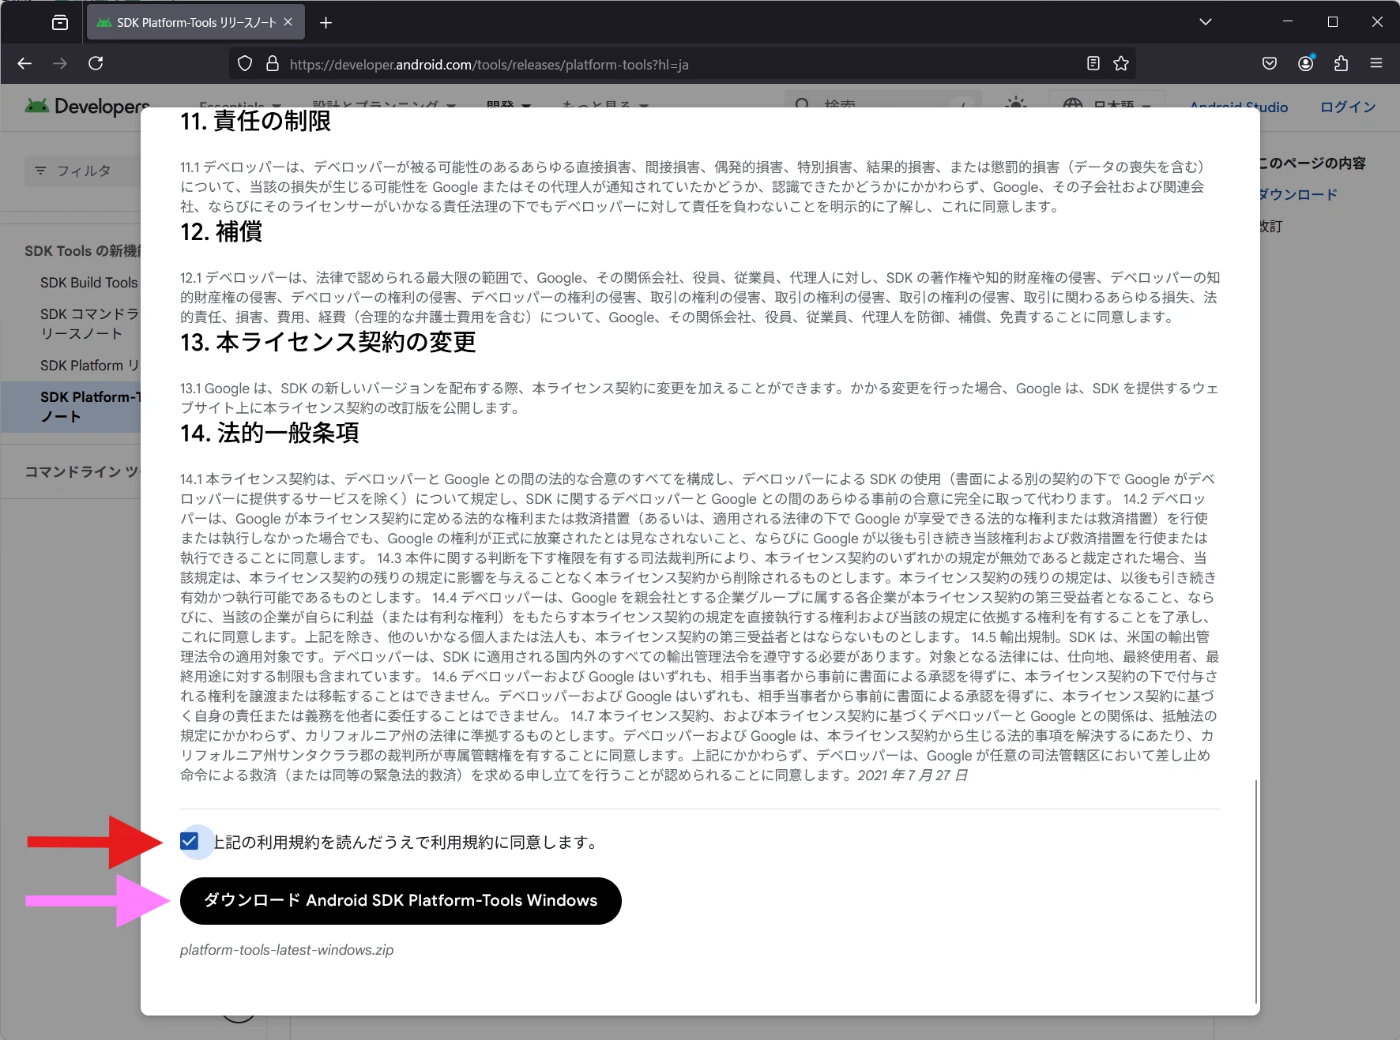Show site security lock information
The height and width of the screenshot is (1040, 1400).
(272, 64)
